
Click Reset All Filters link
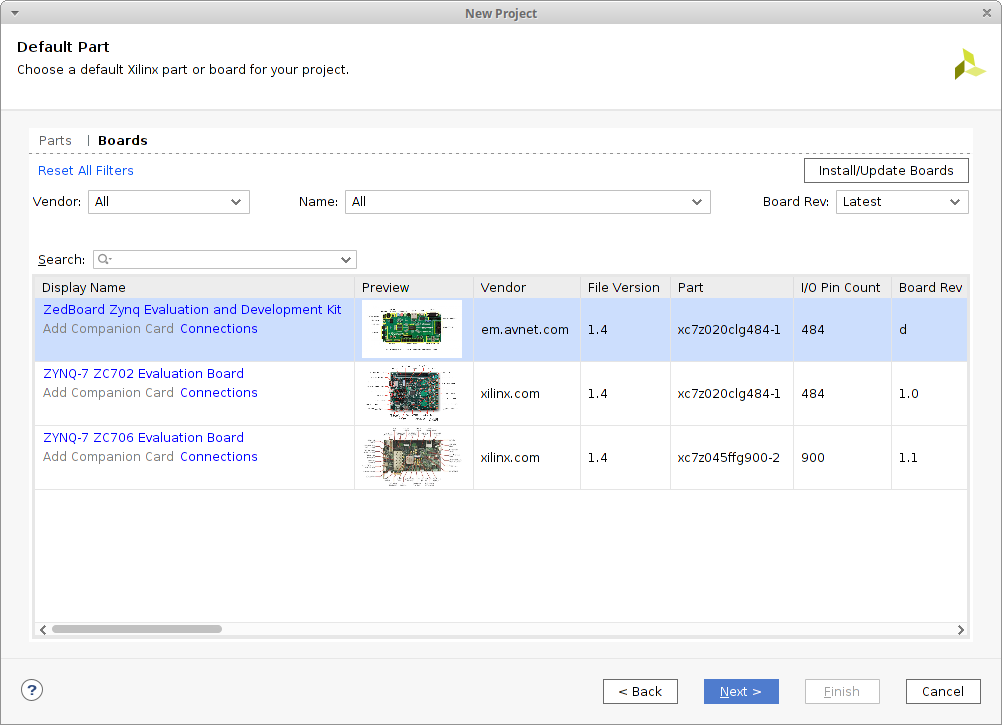(x=86, y=171)
